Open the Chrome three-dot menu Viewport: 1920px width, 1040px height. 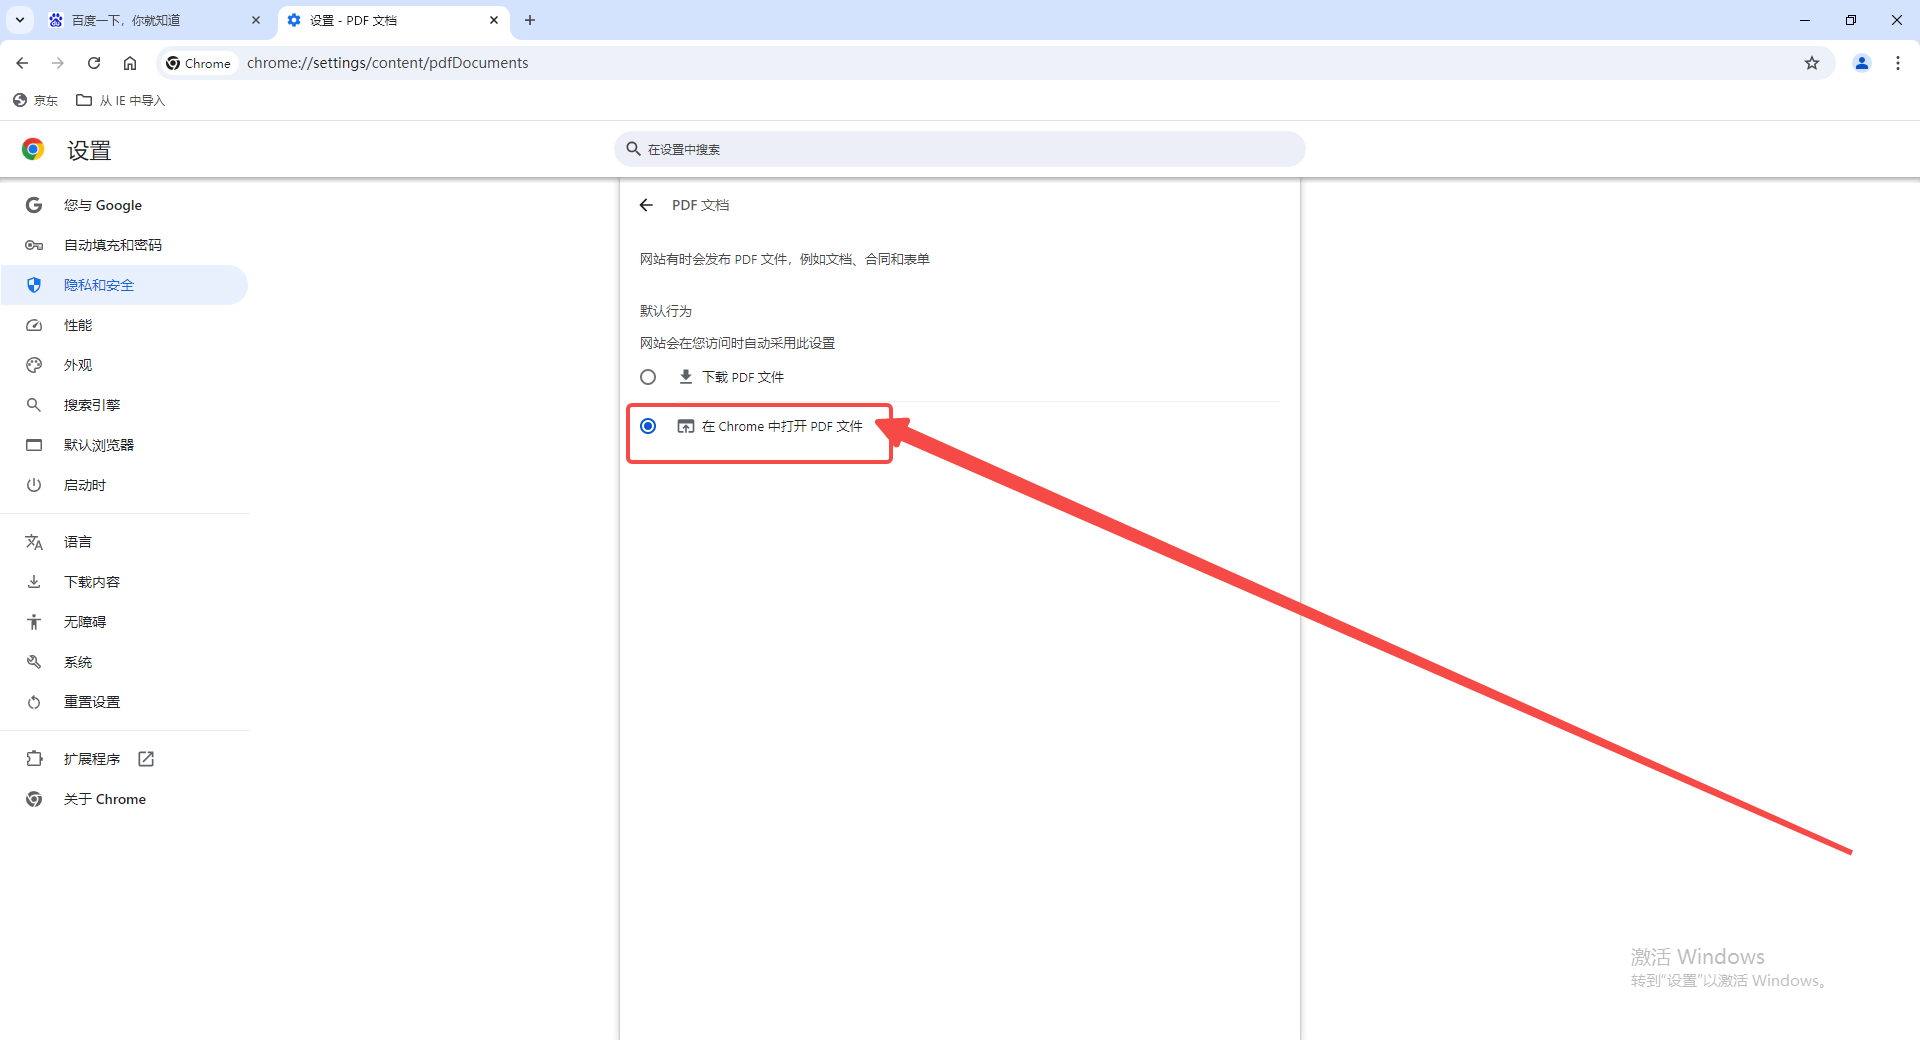[1898, 63]
